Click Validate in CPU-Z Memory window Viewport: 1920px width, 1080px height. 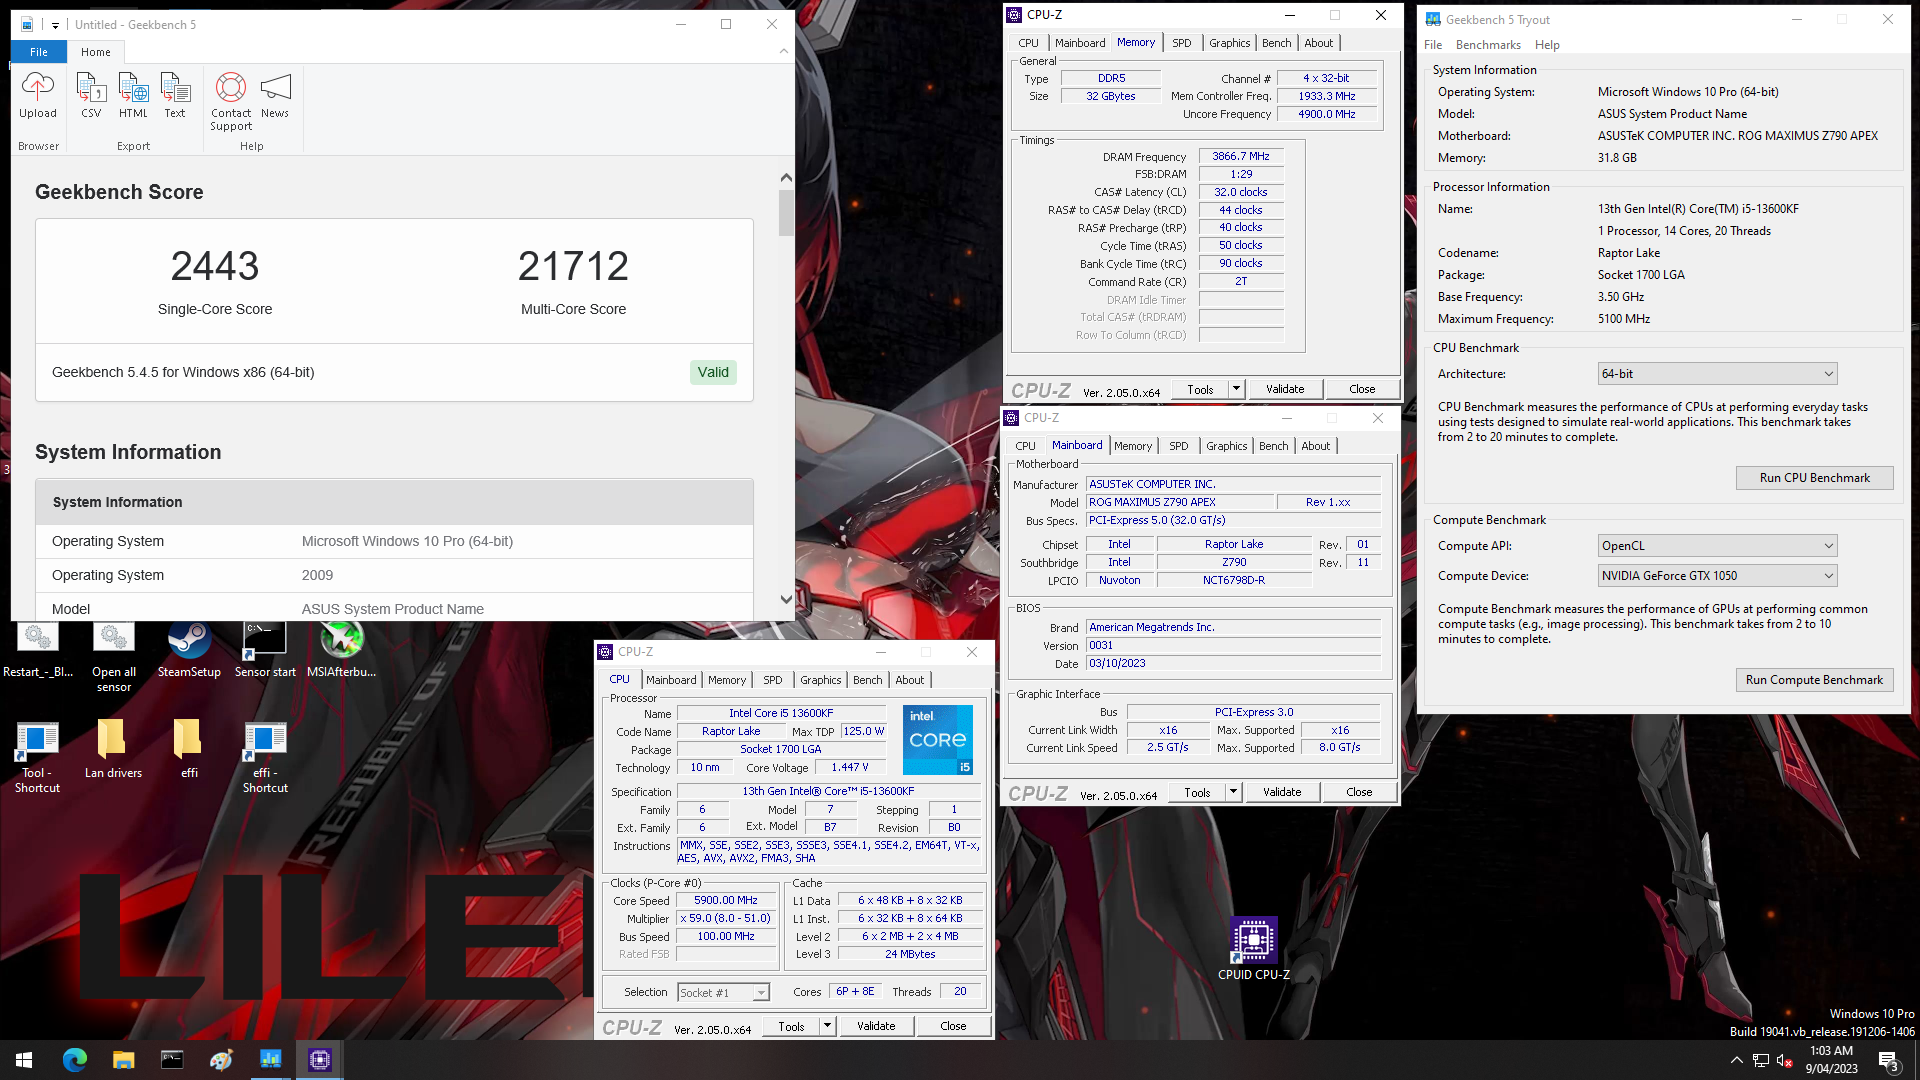[1285, 389]
